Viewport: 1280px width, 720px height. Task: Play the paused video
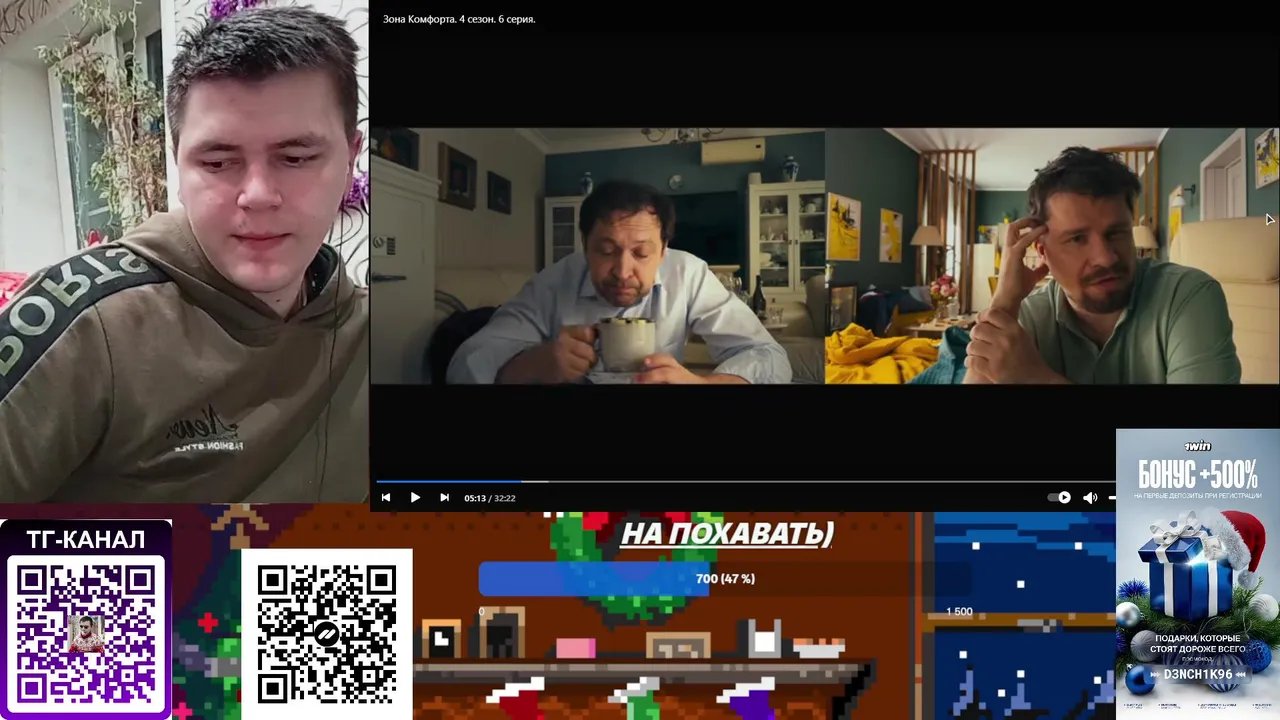tap(415, 497)
